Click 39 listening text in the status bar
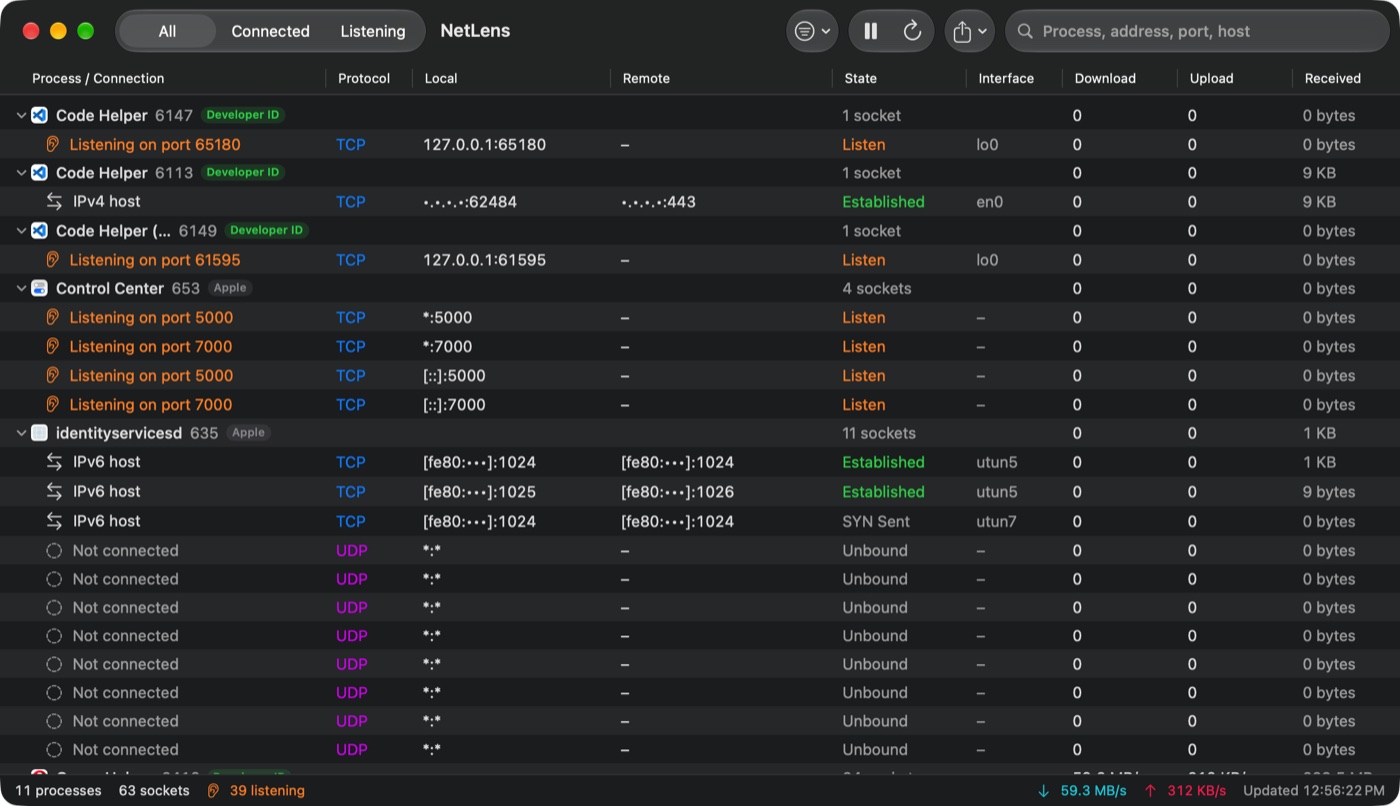 click(267, 790)
